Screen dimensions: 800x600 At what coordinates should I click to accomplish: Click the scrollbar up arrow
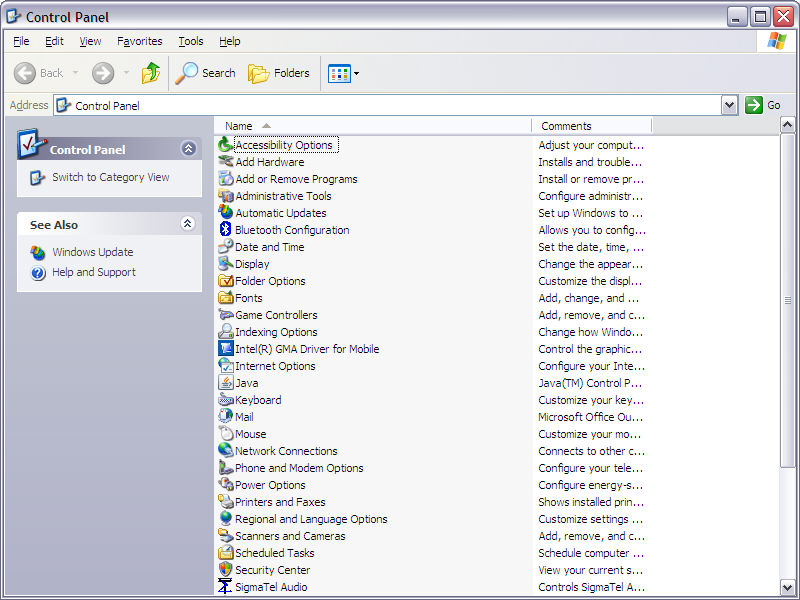787,124
